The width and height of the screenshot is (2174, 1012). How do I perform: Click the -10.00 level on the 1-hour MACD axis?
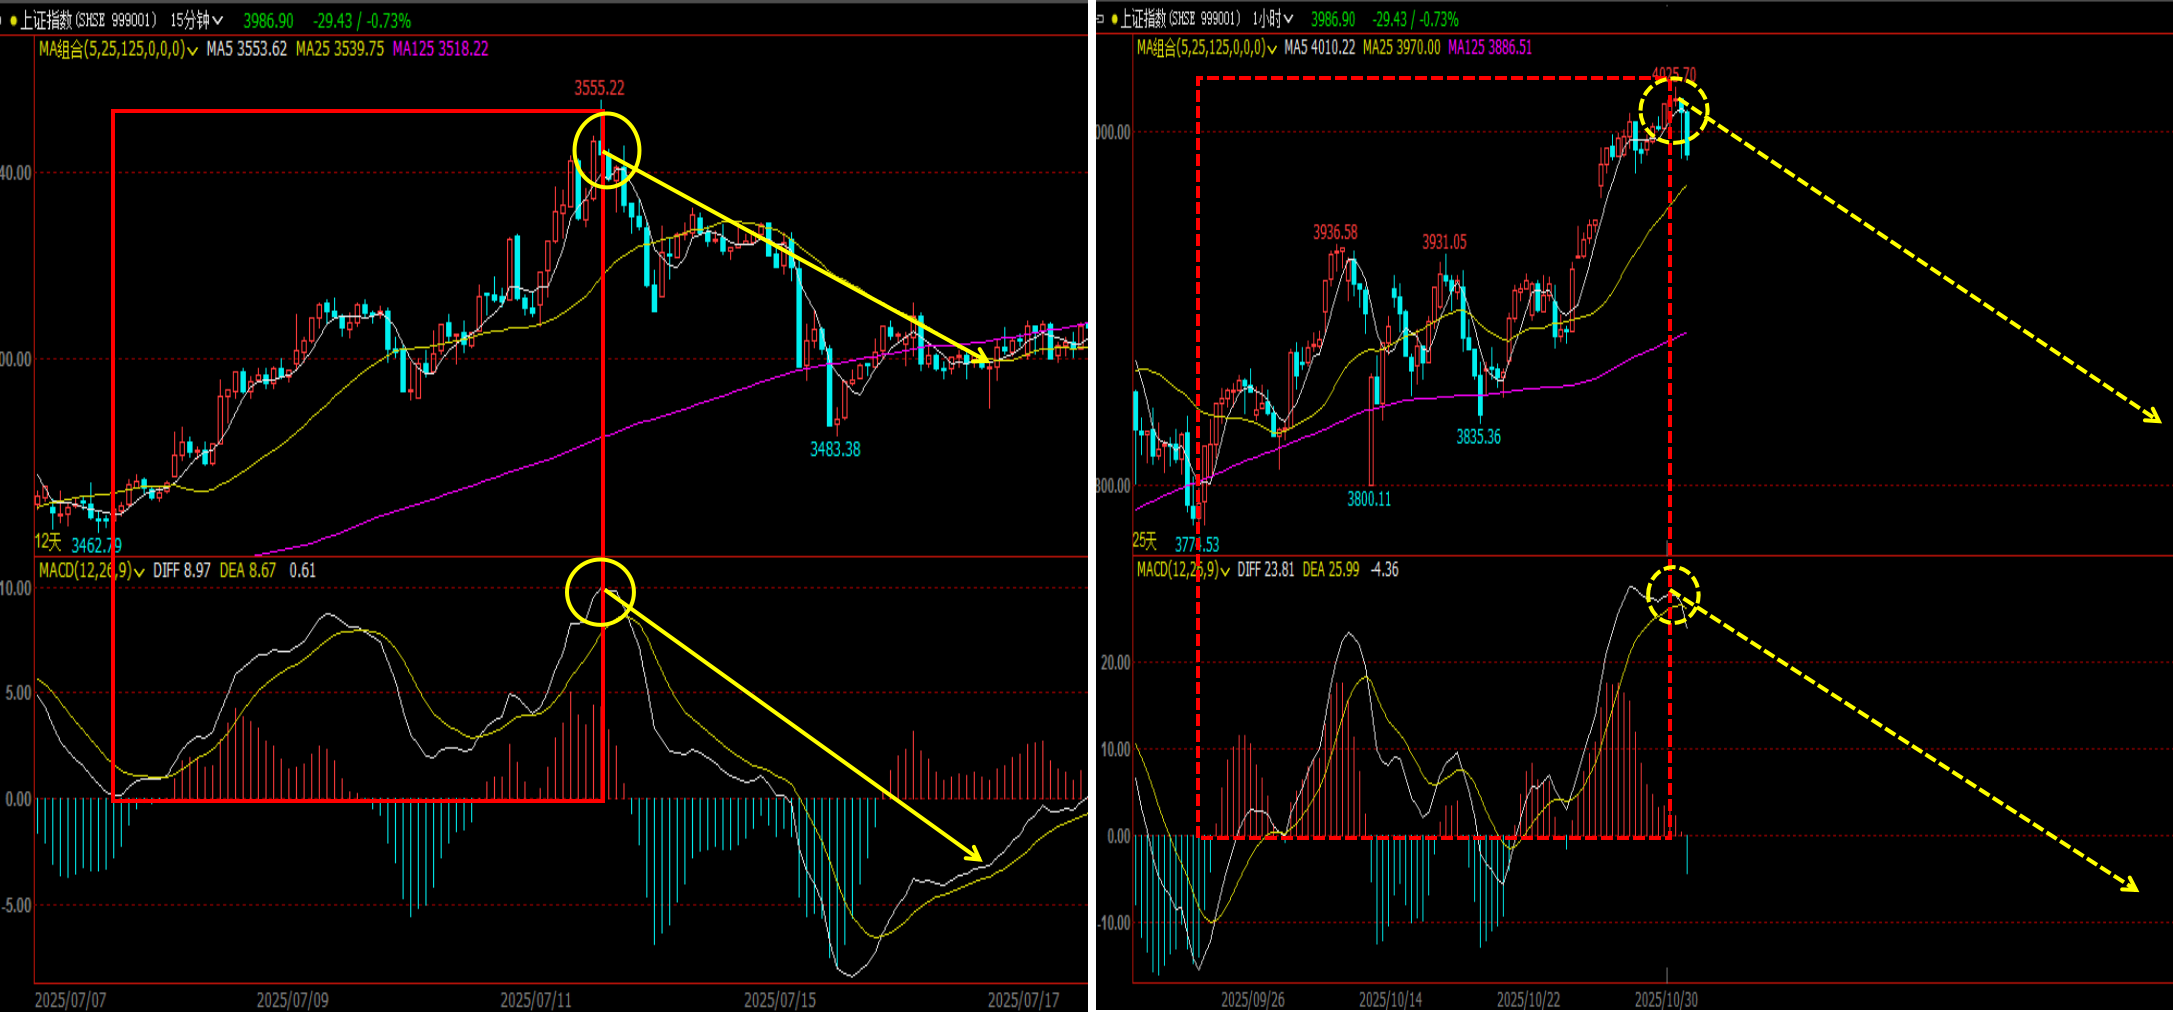coord(1114,923)
